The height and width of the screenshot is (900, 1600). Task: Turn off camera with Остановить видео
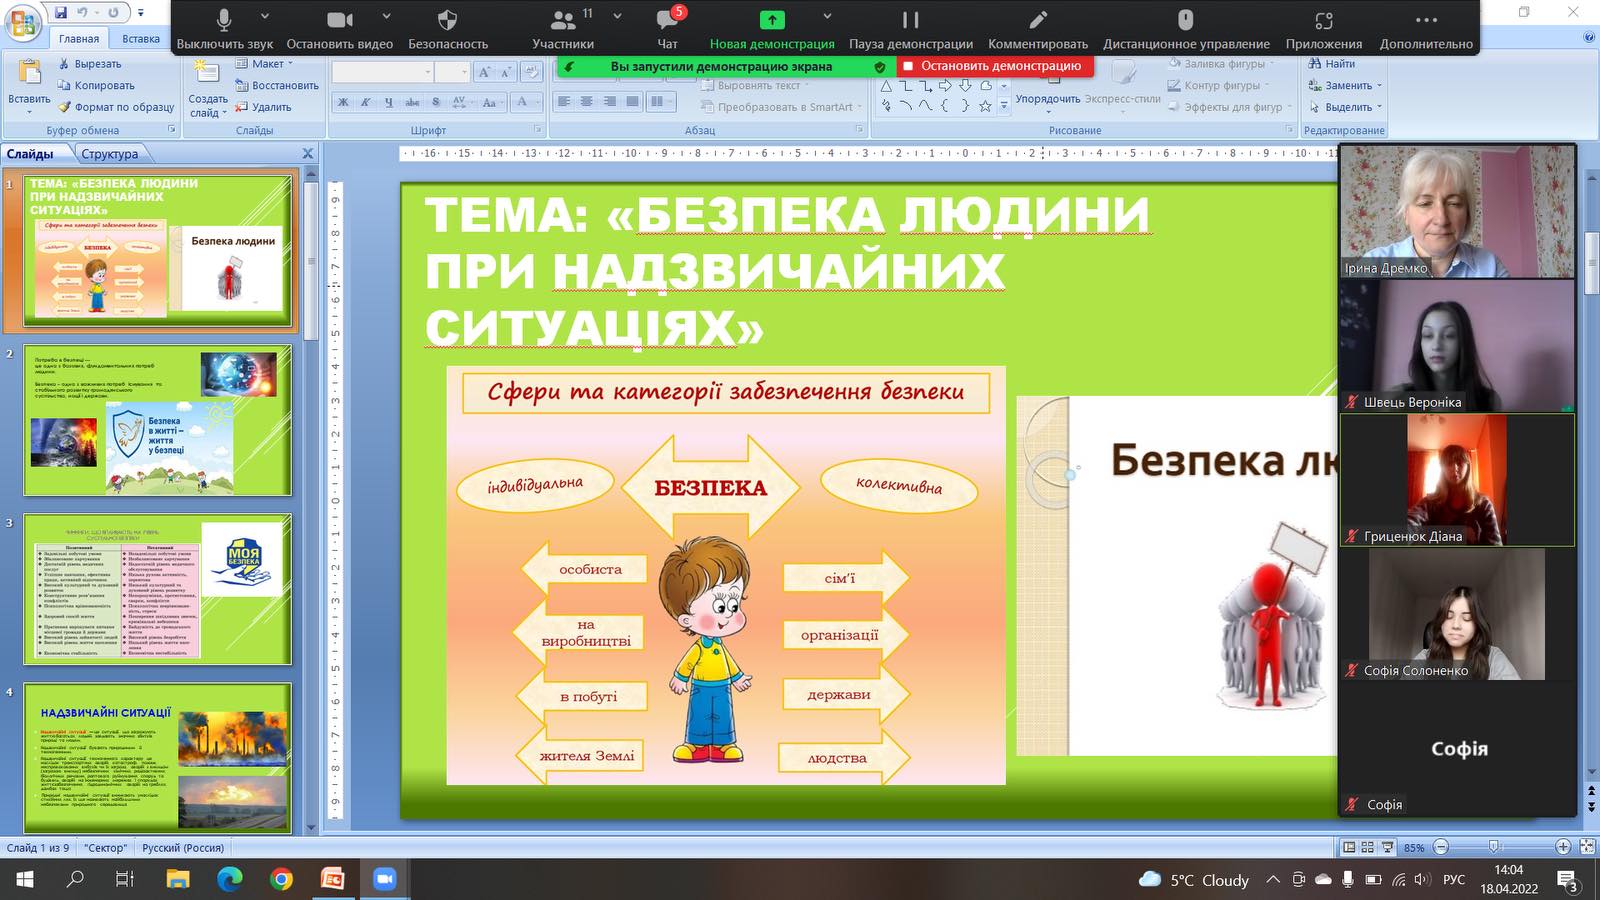coord(340,28)
